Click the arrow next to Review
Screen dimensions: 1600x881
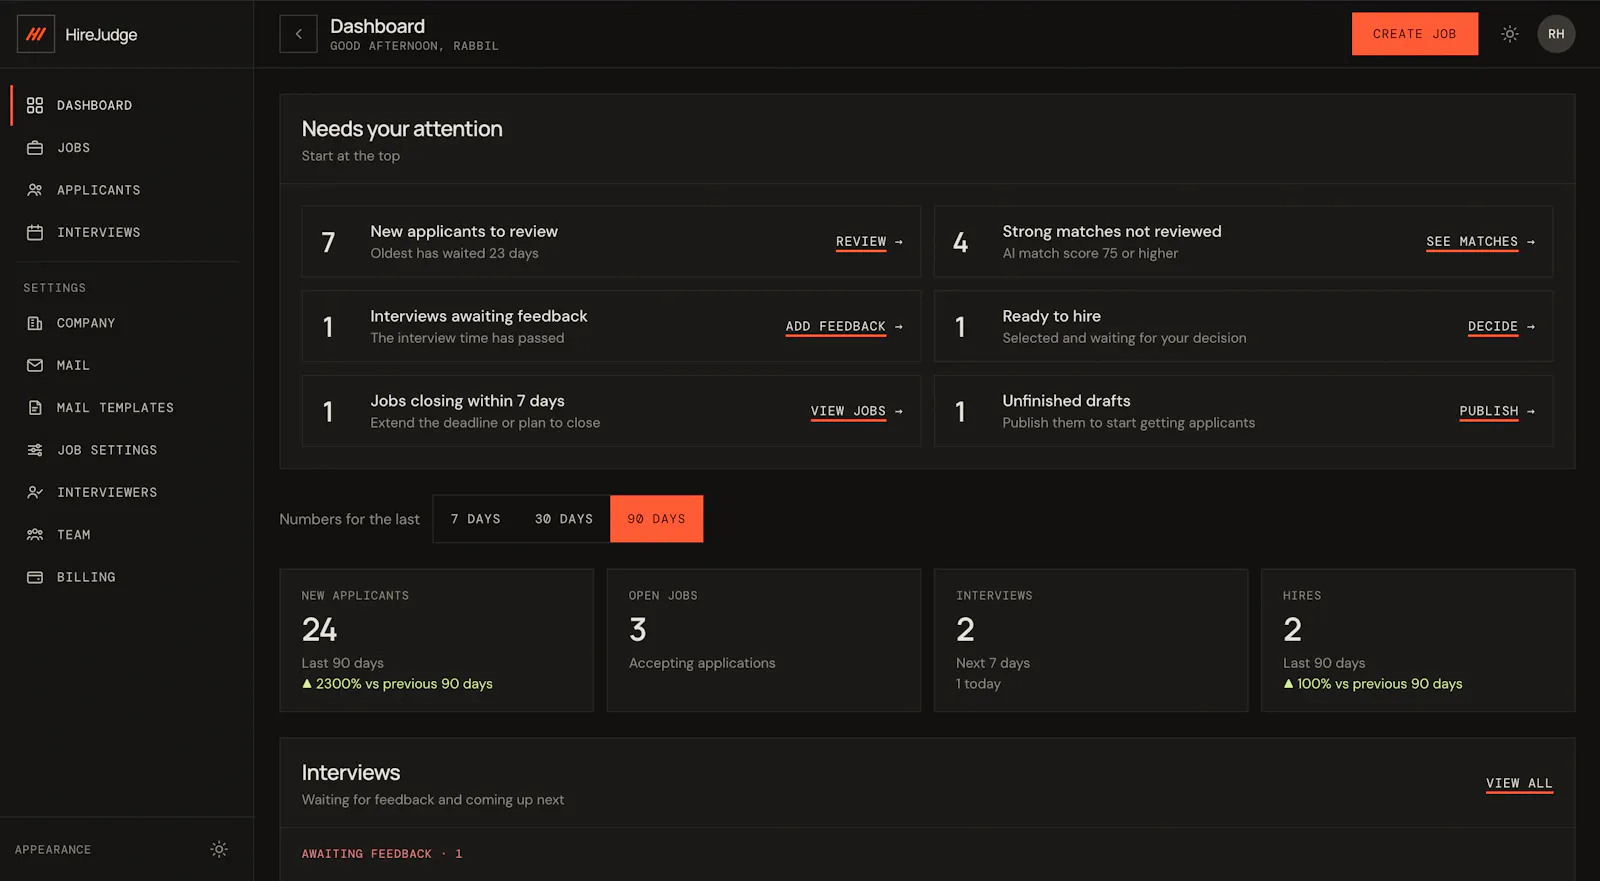[899, 242]
